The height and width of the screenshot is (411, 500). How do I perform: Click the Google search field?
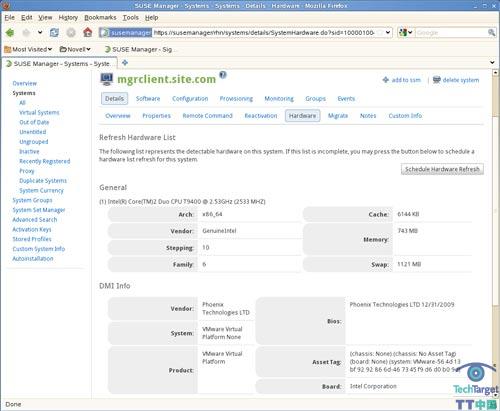click(x=451, y=32)
